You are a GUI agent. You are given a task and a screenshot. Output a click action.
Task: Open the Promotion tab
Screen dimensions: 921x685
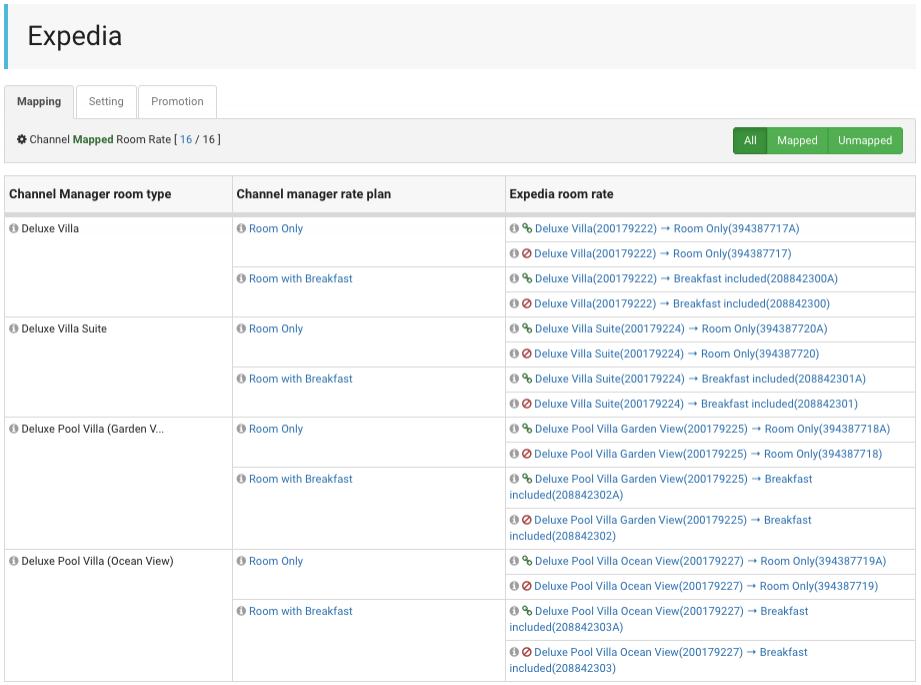[x=177, y=102]
